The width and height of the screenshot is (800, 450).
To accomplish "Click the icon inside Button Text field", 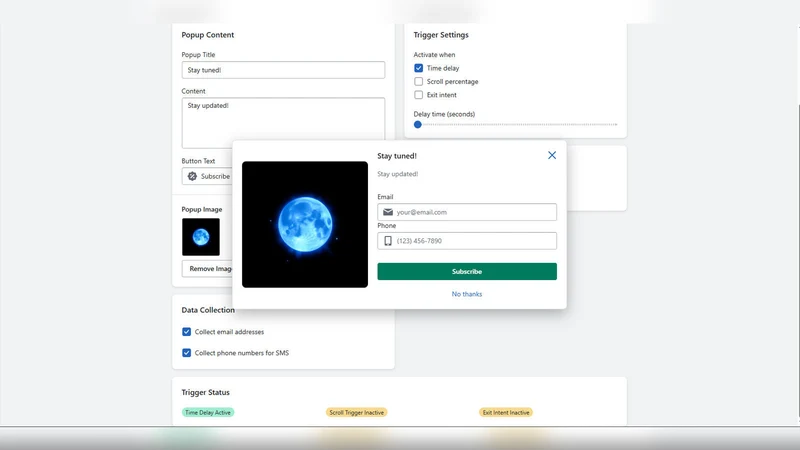I will coord(192,176).
